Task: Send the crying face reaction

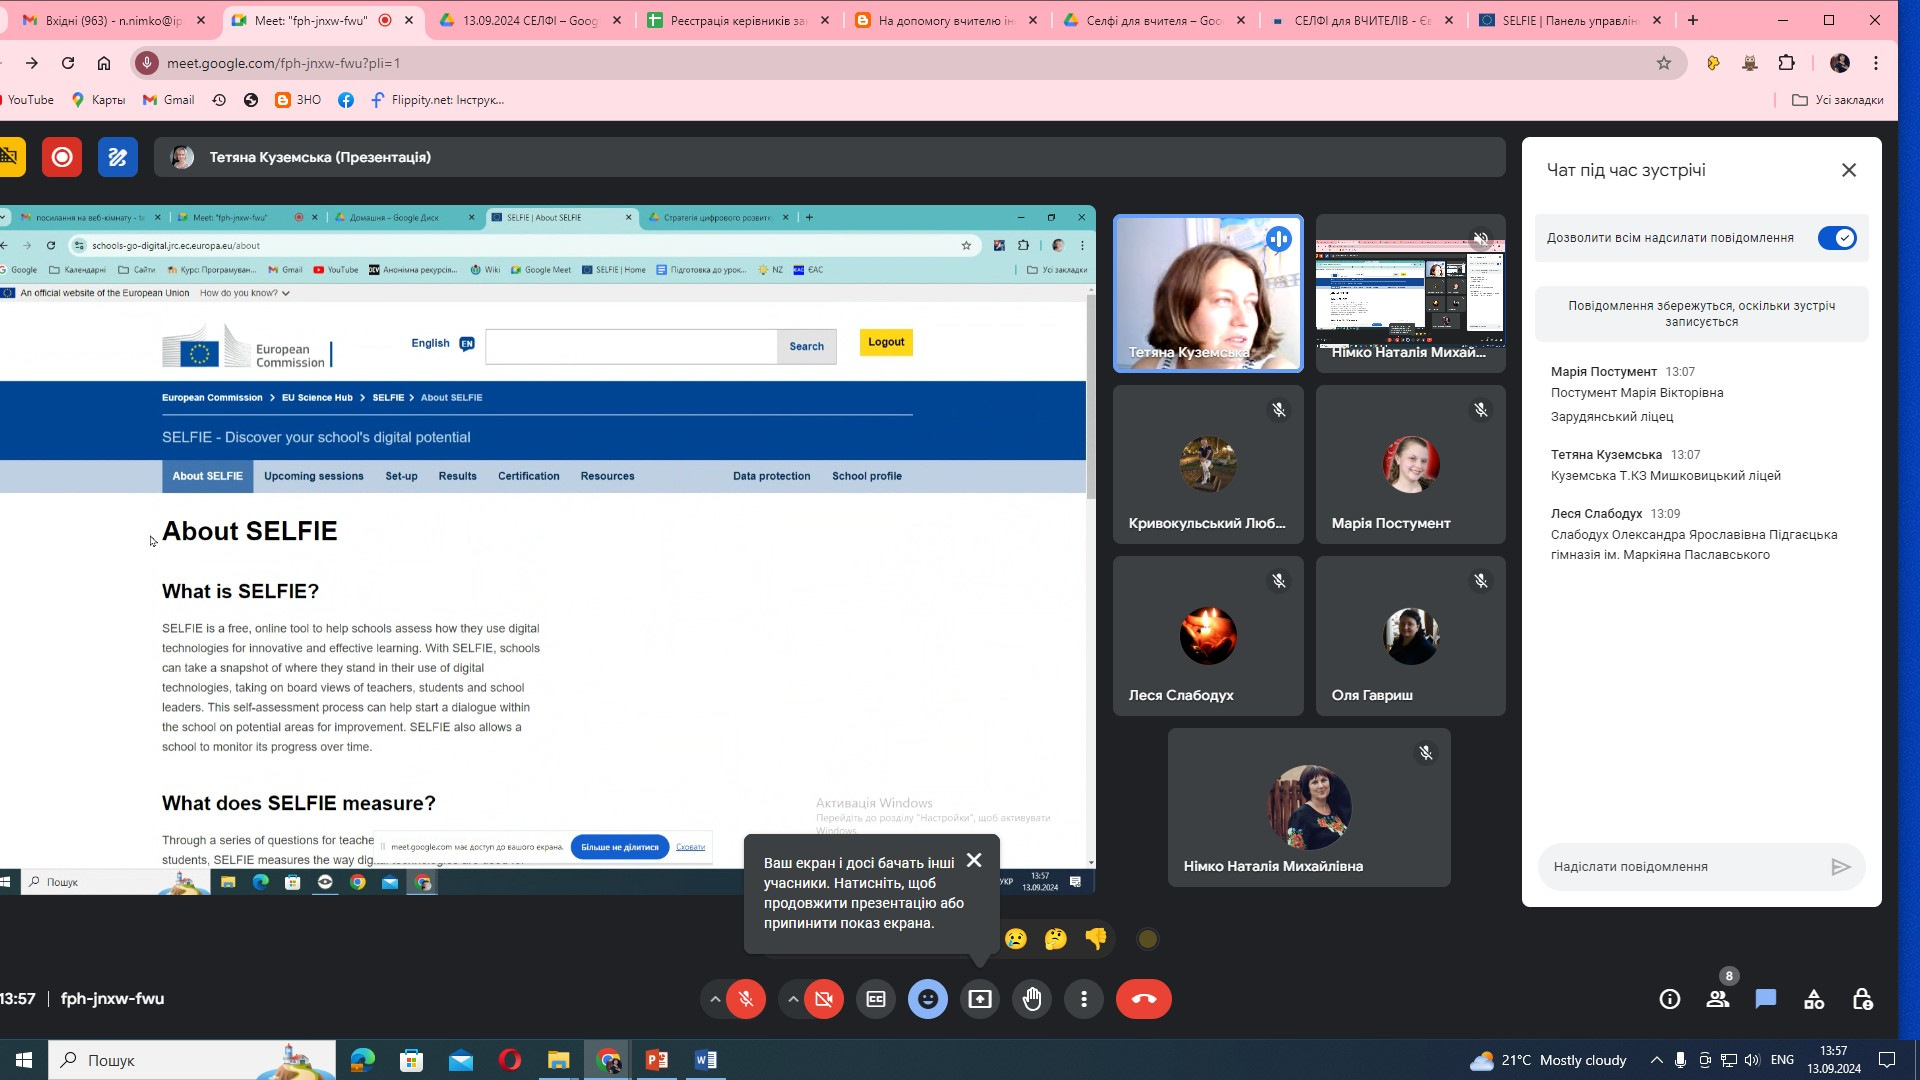Action: coord(1016,939)
